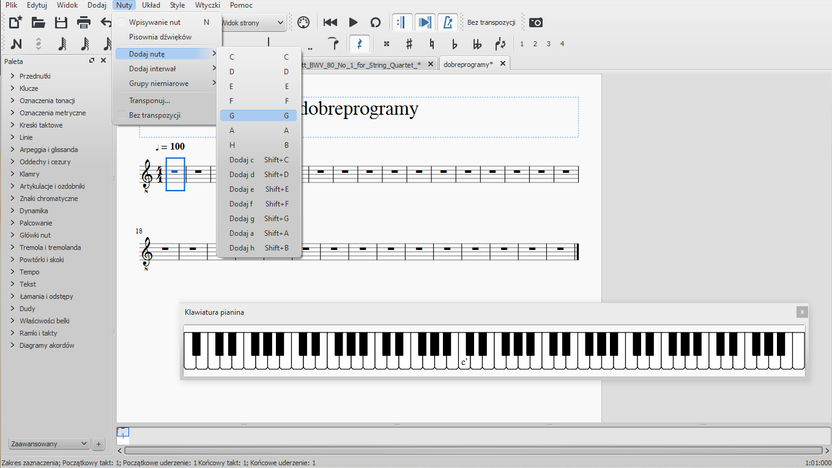Start playback with the play button
Screen dimensions: 832x468
pyautogui.click(x=353, y=22)
